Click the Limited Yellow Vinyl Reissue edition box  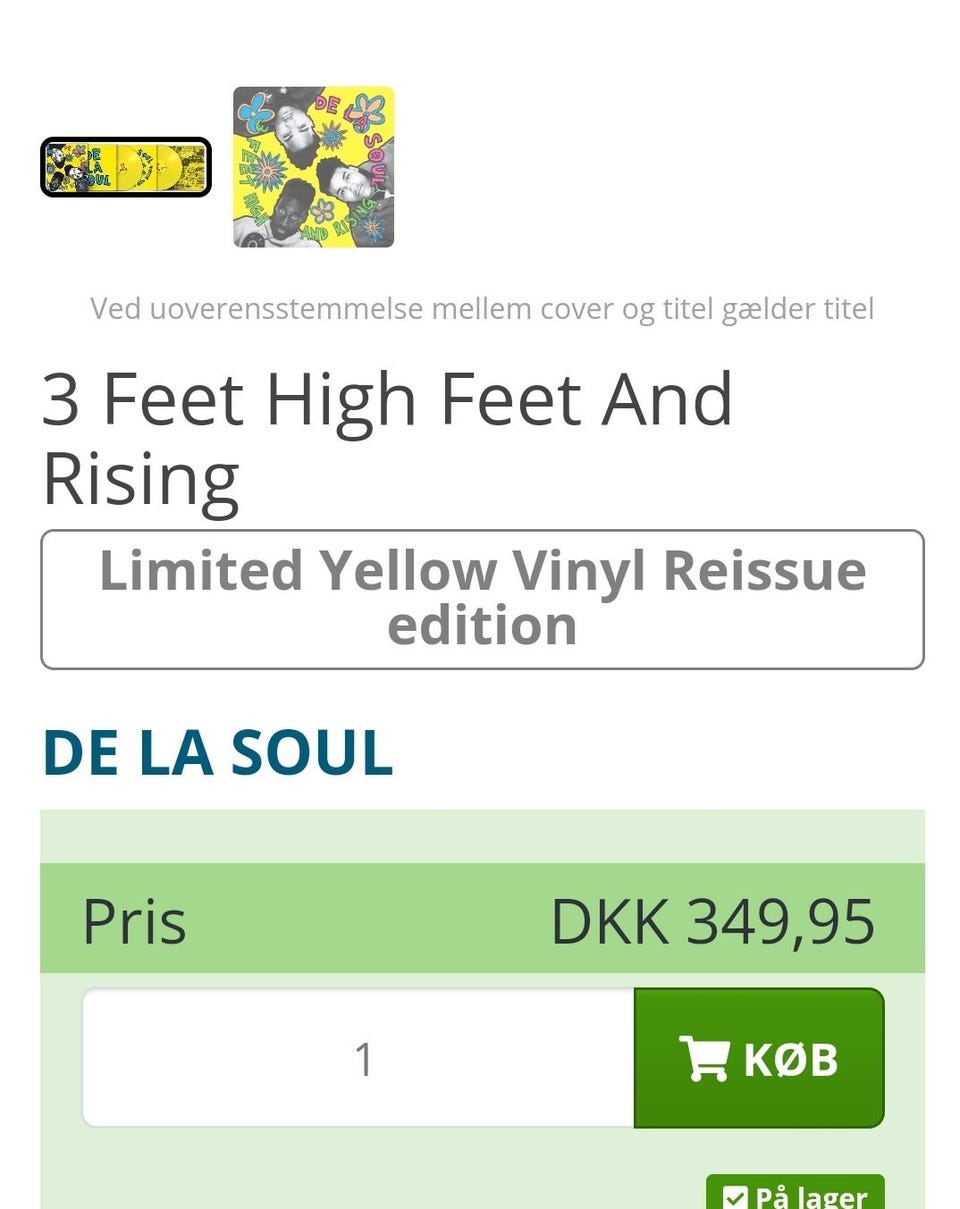click(x=482, y=599)
